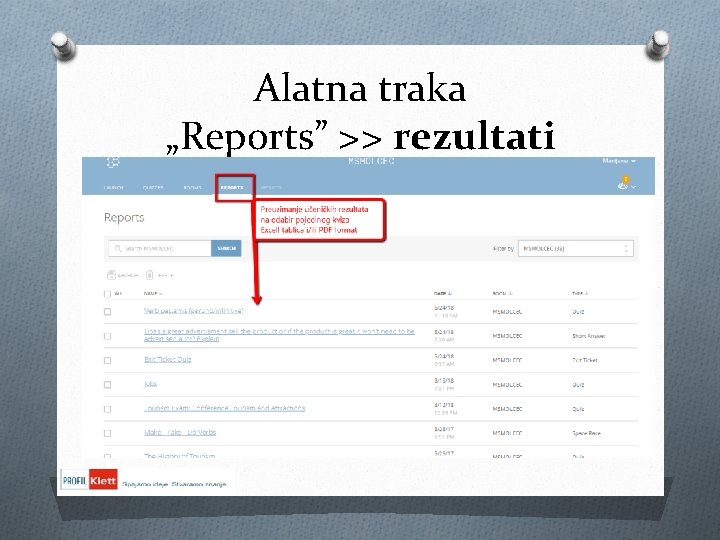Click the Short Answer type cell
720x540 pixels.
589,336
